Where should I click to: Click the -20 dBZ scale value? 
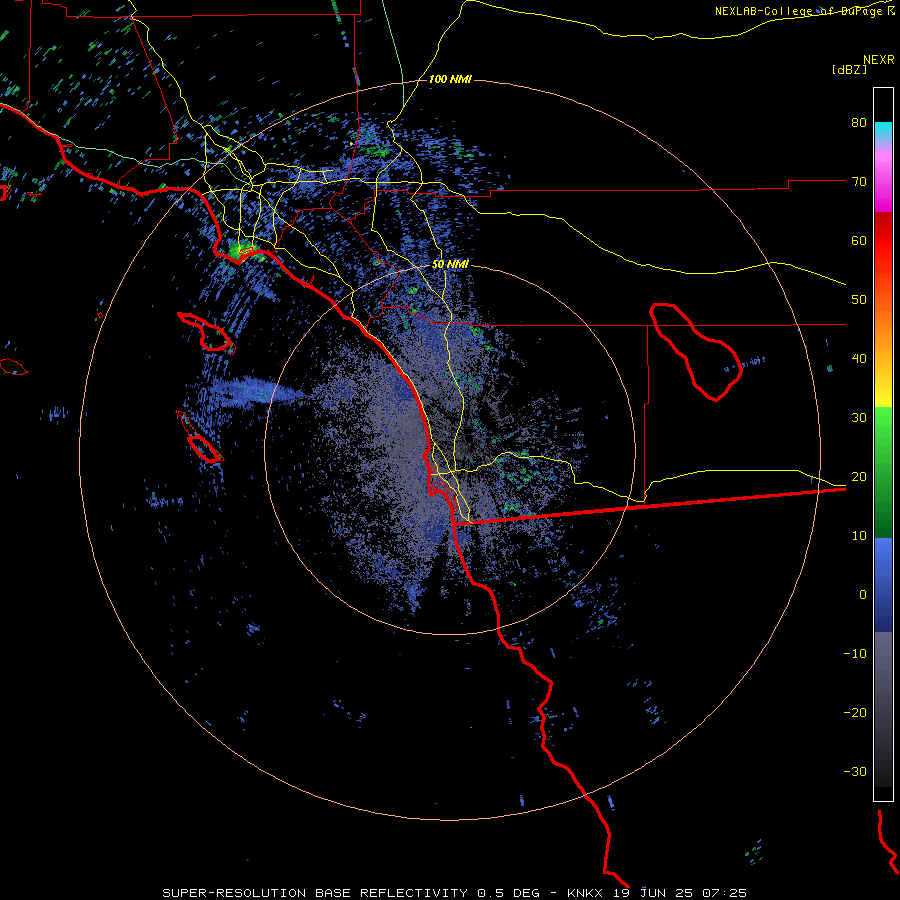pyautogui.click(x=855, y=713)
